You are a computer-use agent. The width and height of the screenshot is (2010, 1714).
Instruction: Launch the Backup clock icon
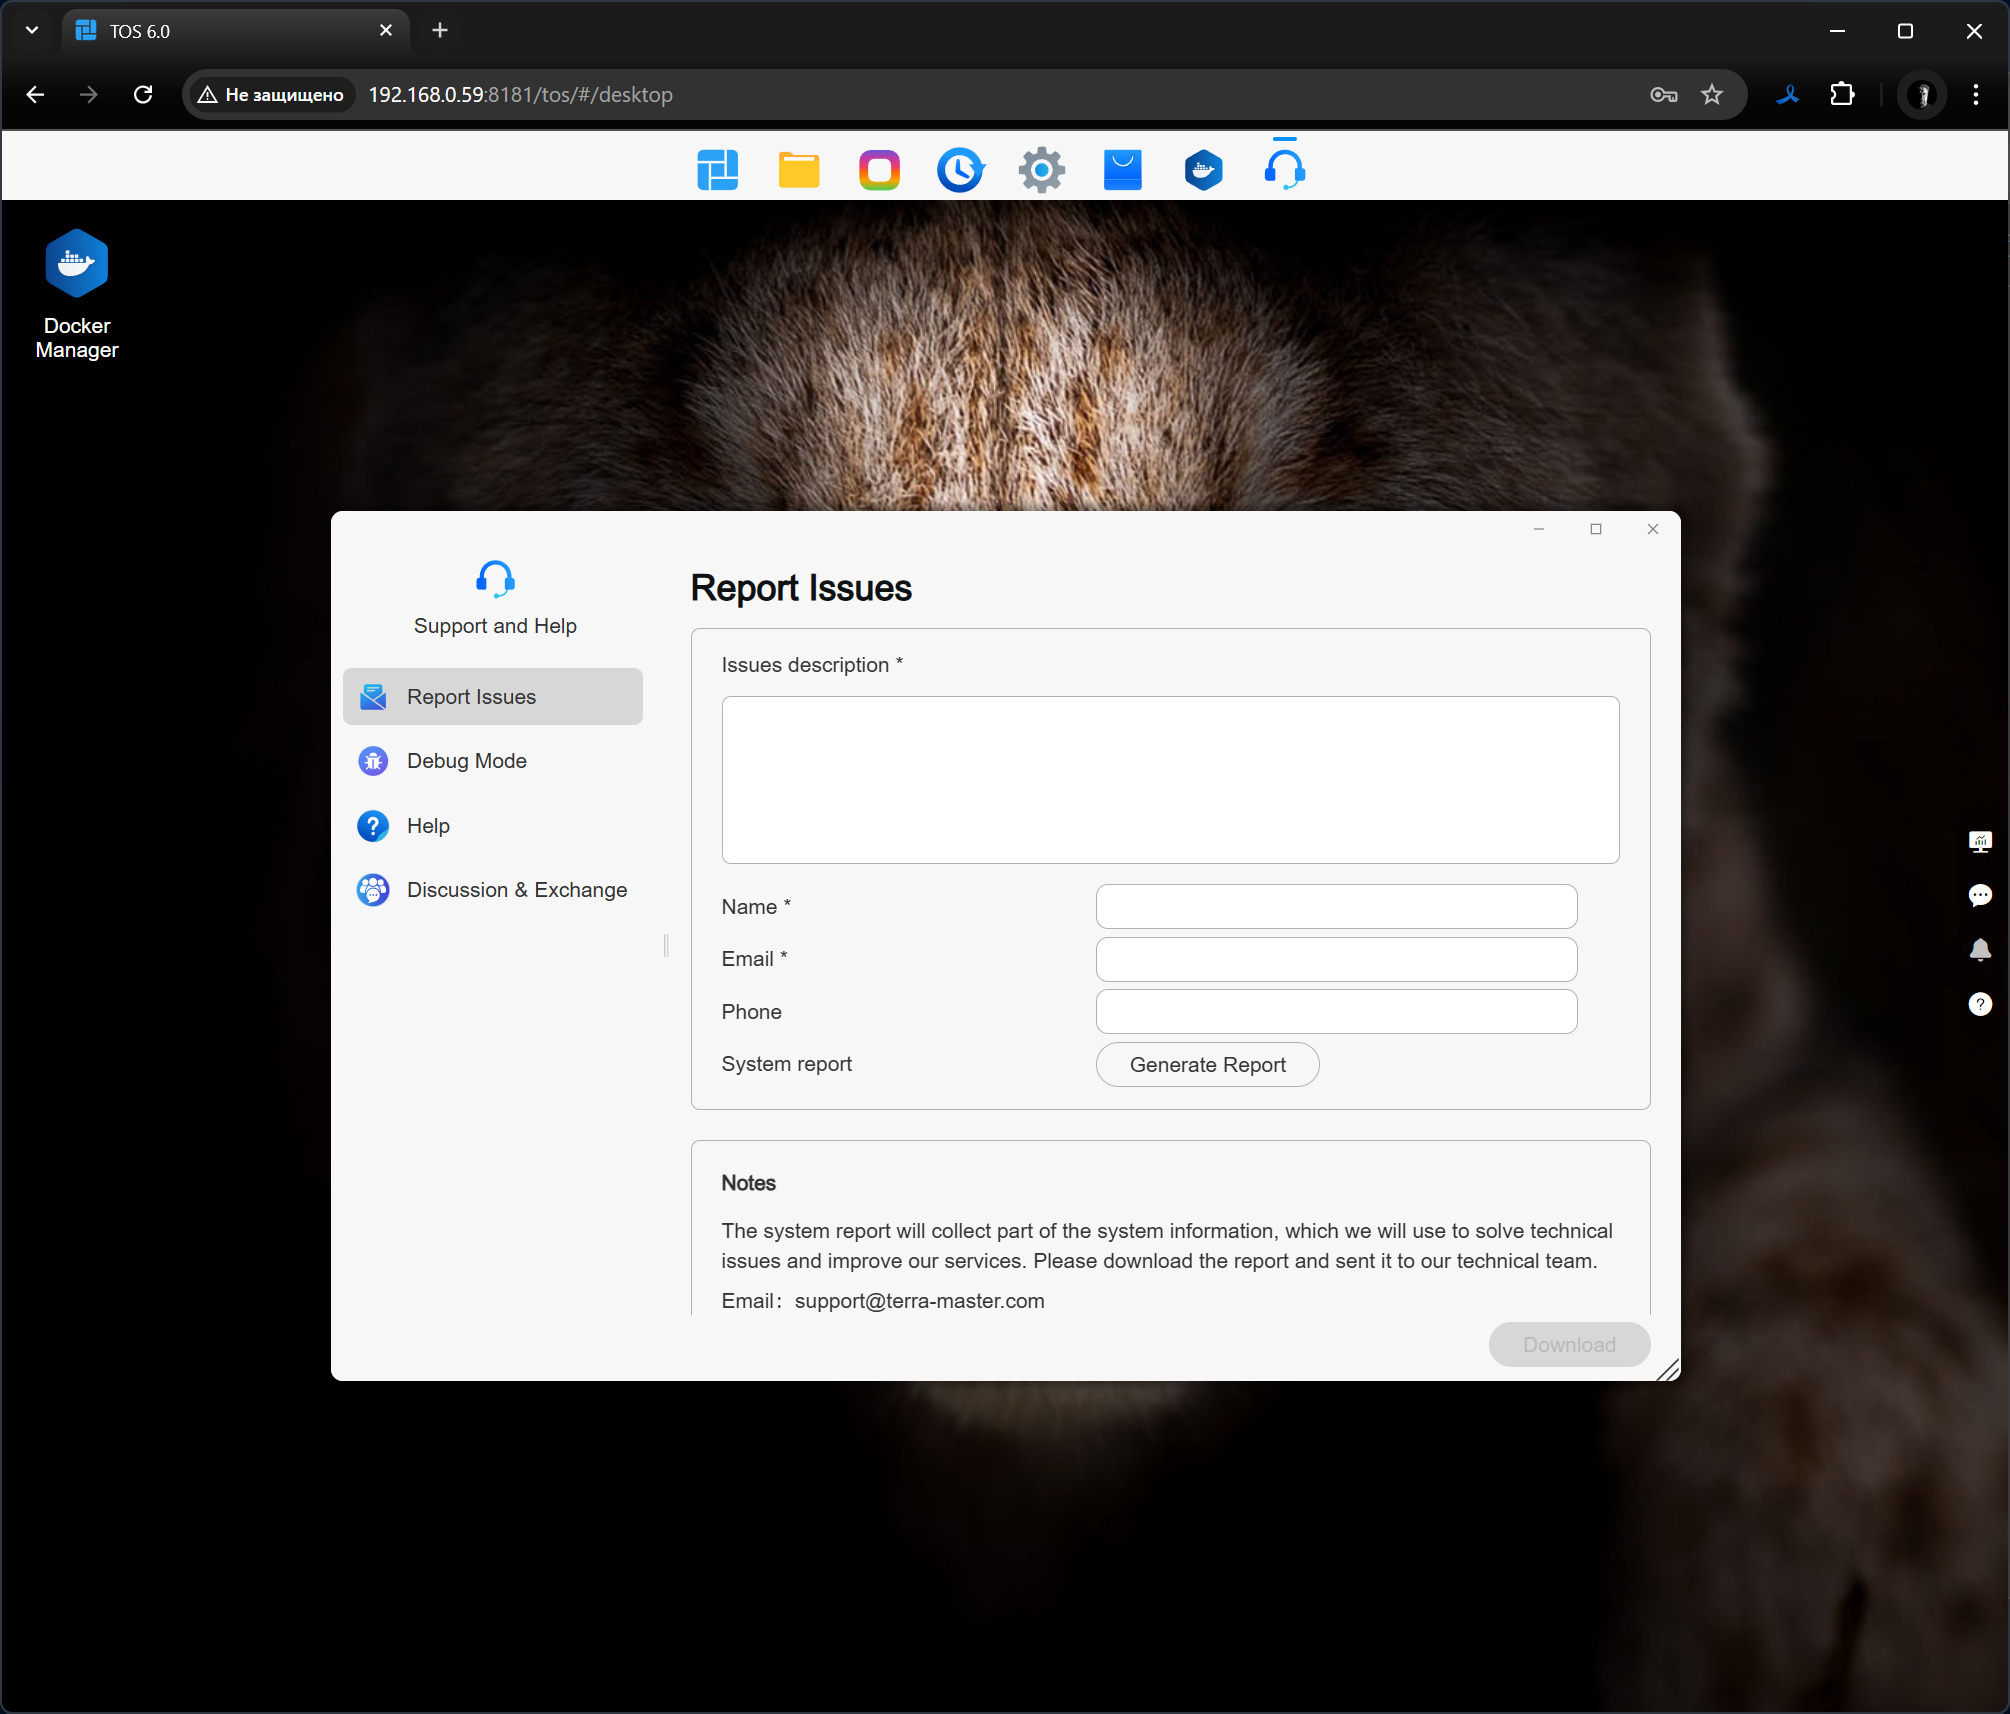pyautogui.click(x=960, y=170)
